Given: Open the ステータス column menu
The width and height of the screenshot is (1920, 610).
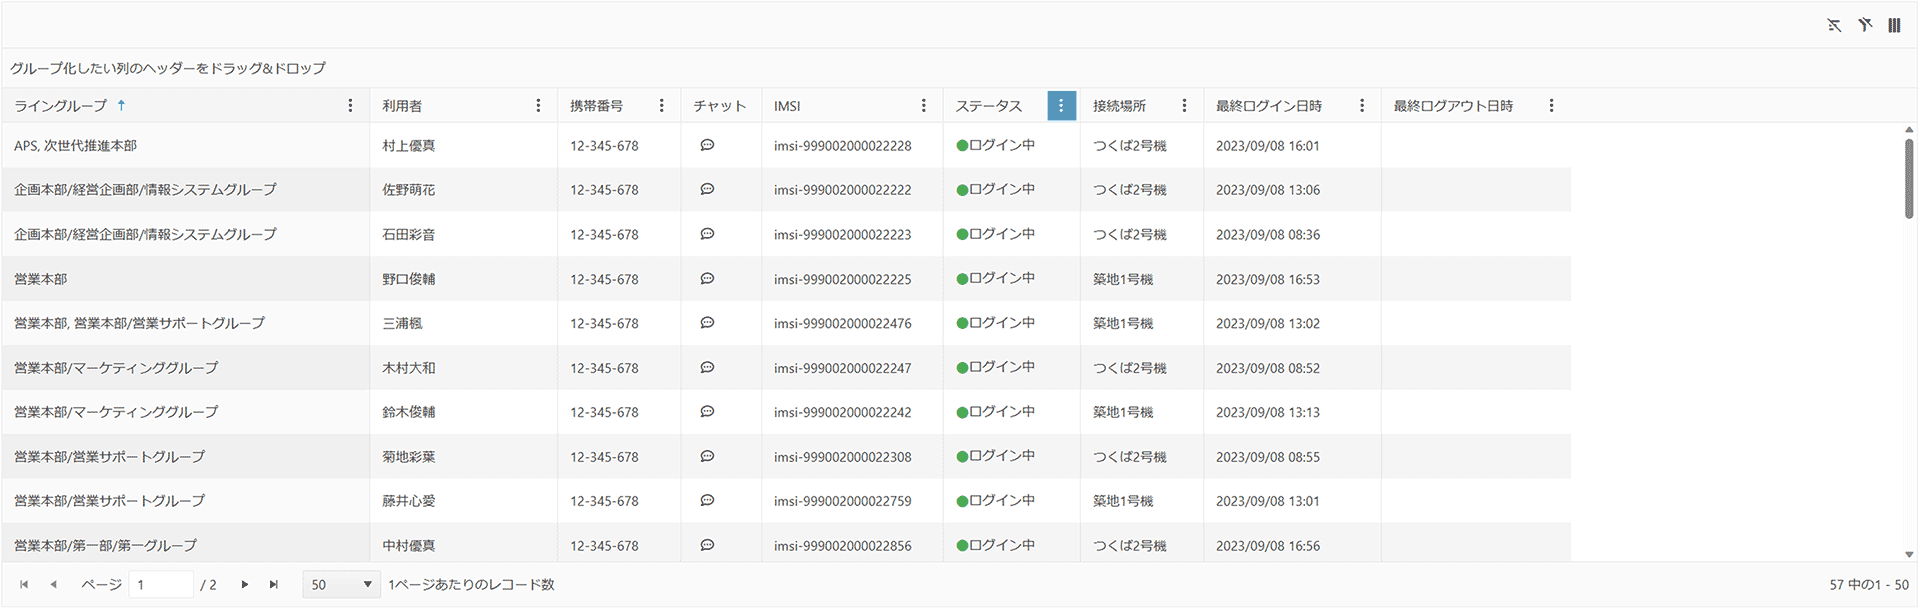Looking at the screenshot, I should (x=1061, y=106).
